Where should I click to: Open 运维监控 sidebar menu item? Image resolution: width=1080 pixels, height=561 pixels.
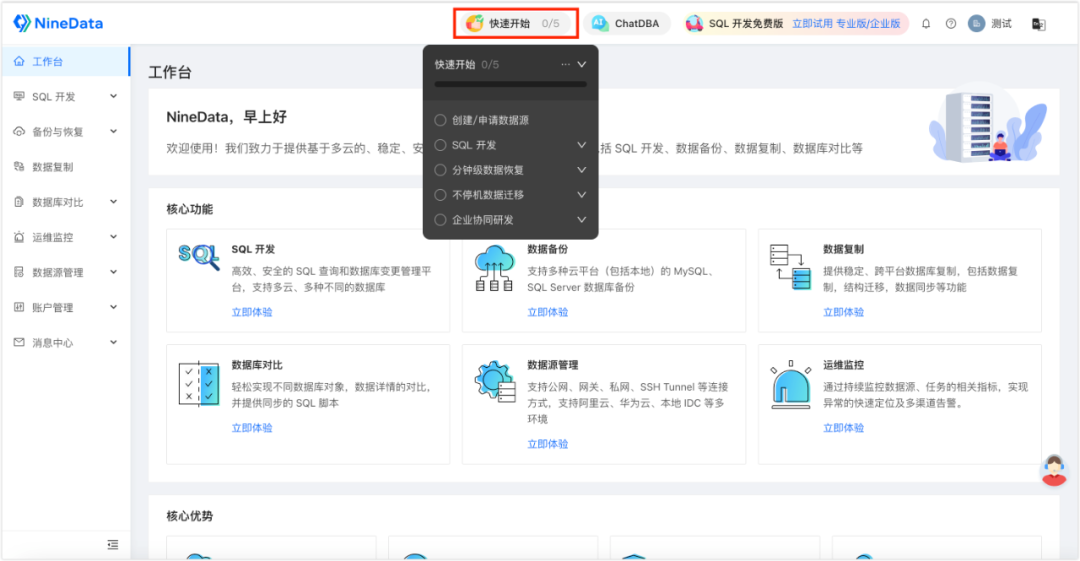tap(65, 237)
